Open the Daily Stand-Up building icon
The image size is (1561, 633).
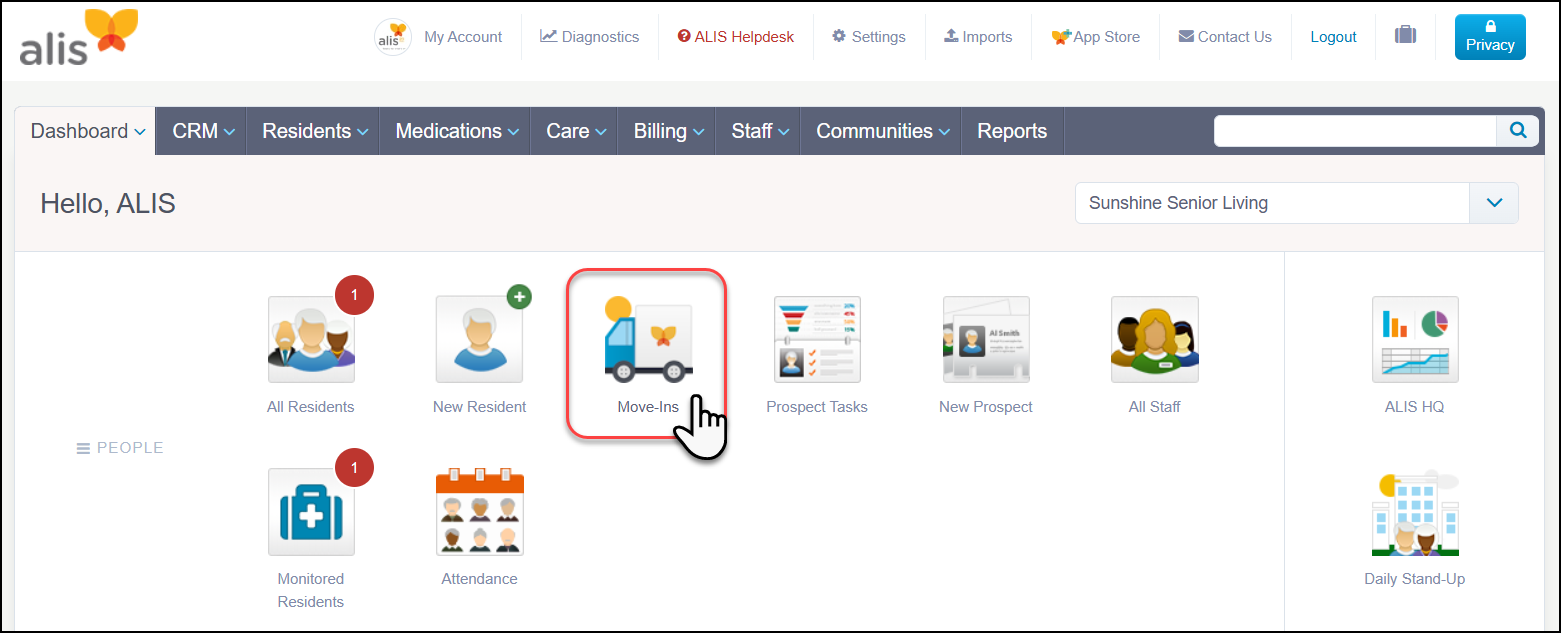pos(1415,512)
